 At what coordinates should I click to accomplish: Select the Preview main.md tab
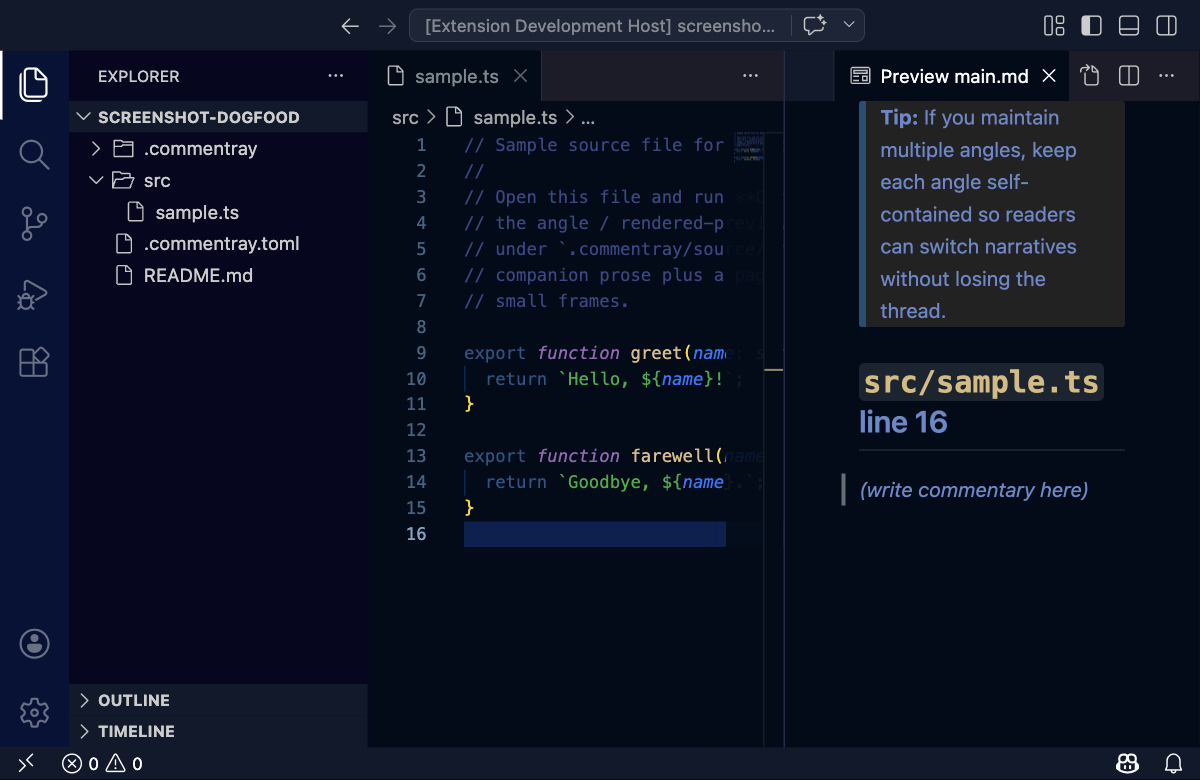click(952, 76)
